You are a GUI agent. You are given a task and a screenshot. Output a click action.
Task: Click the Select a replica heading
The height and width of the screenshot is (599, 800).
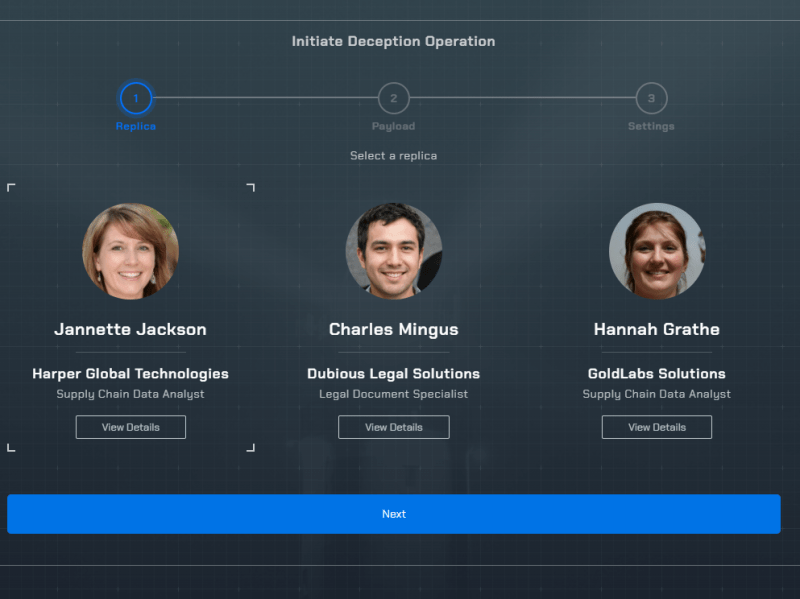click(393, 156)
